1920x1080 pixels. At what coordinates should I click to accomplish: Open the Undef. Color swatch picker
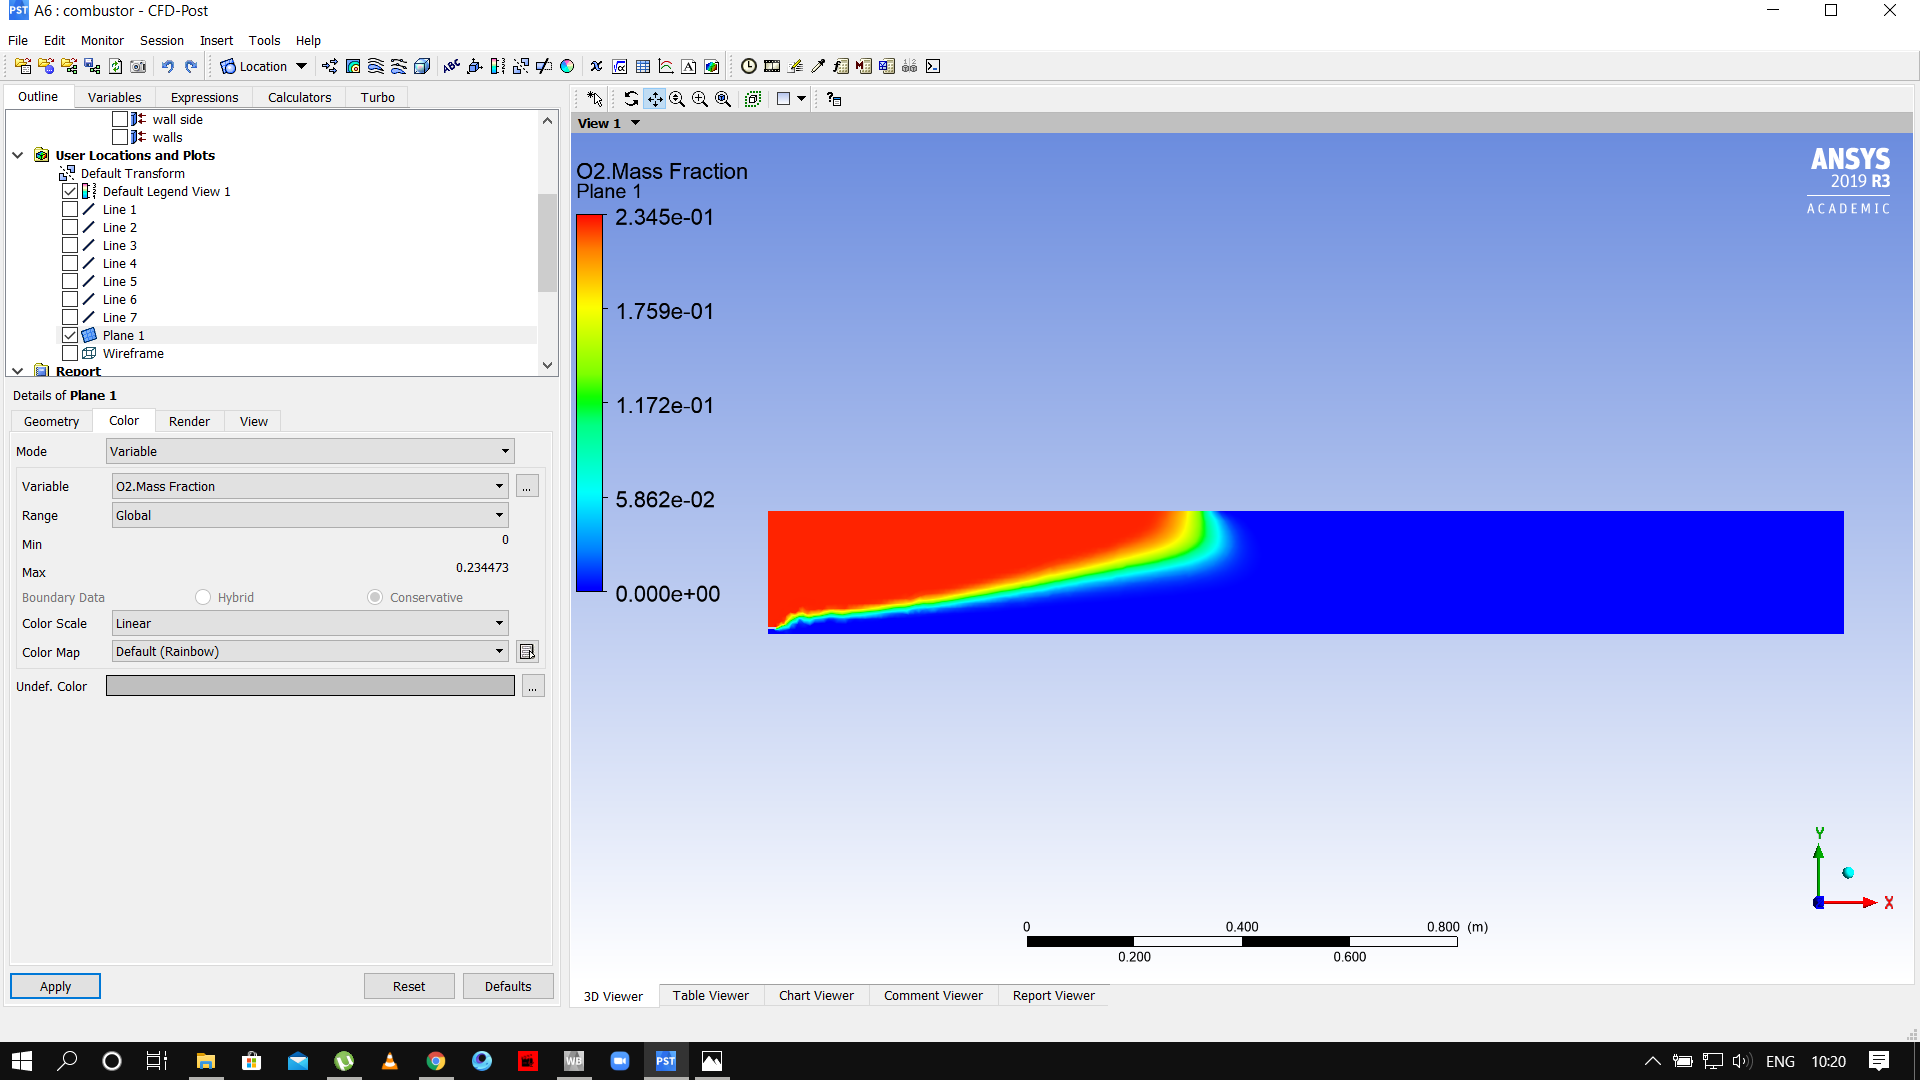pos(533,686)
